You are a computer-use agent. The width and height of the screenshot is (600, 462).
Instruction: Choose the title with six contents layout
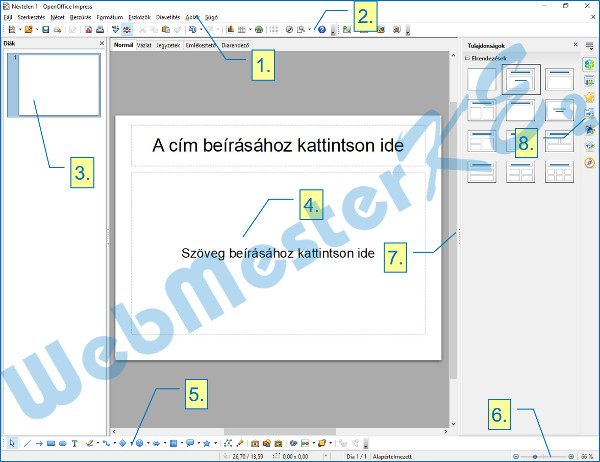559,172
